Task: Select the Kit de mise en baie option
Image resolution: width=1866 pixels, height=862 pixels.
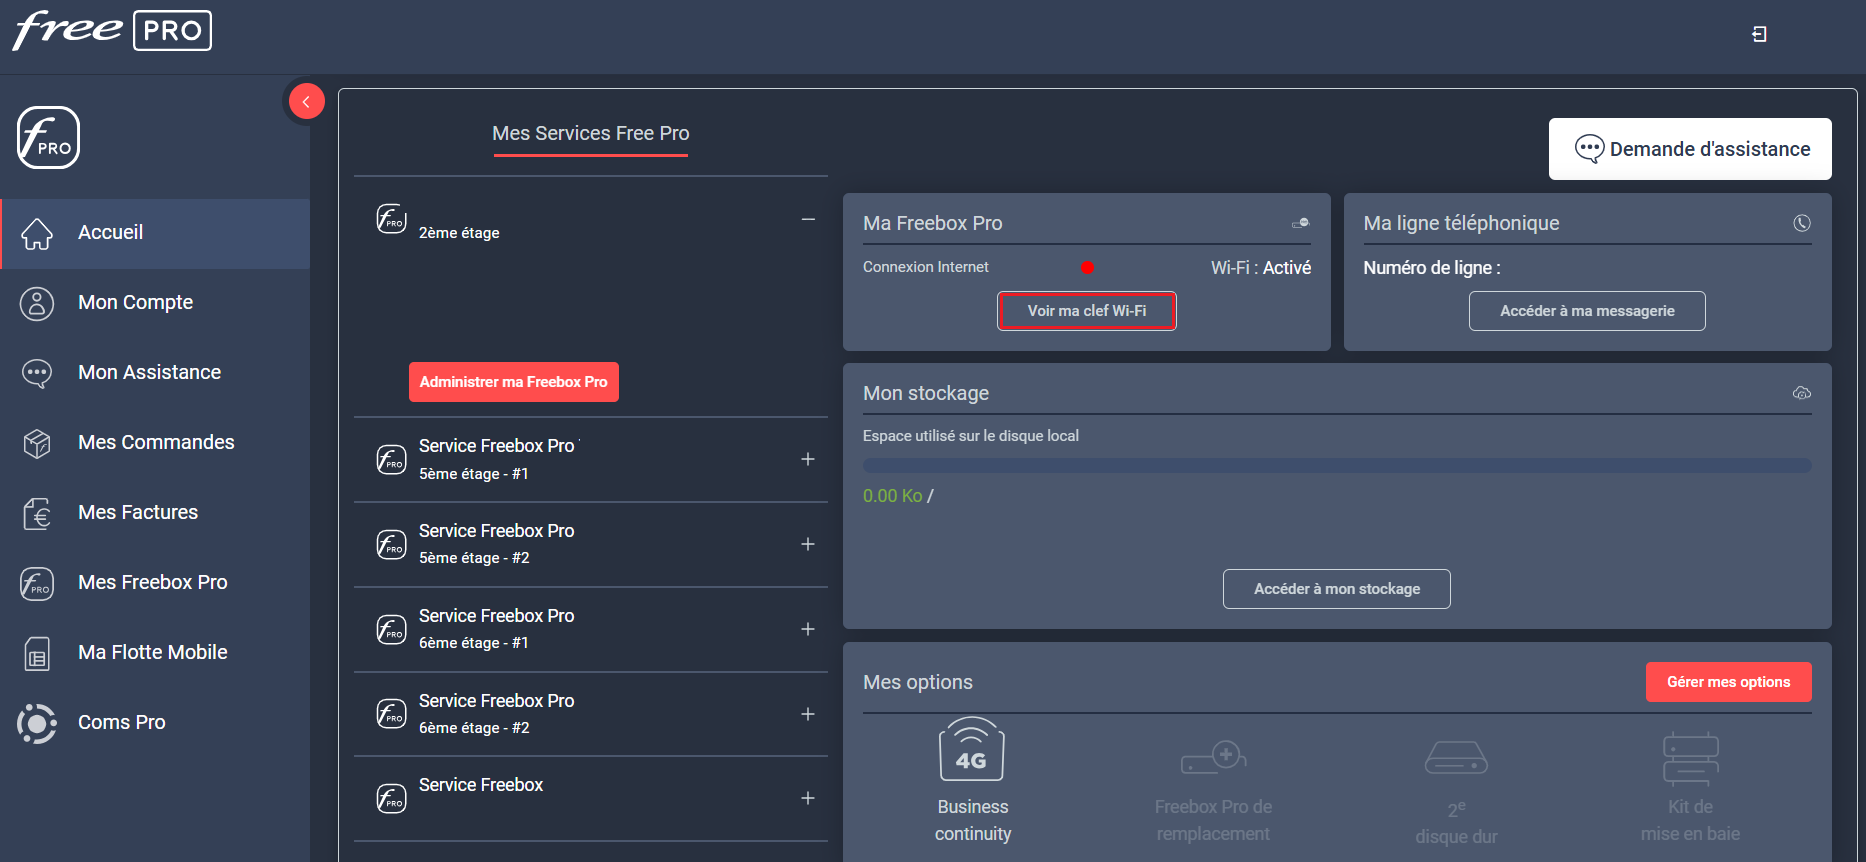Action: point(1690,789)
